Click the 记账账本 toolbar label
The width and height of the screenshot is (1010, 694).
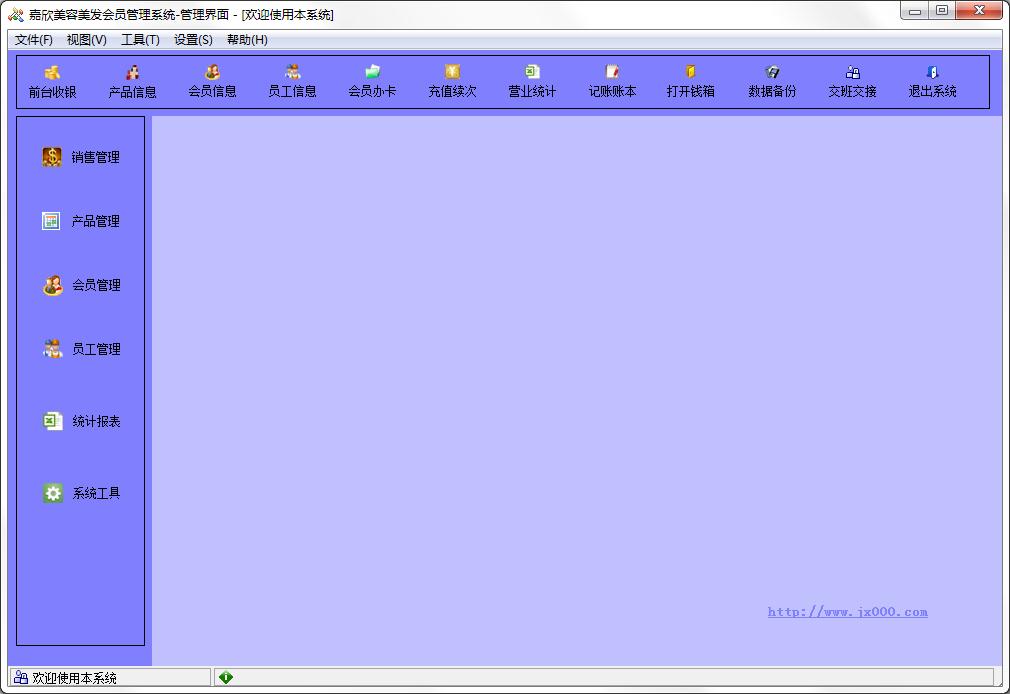point(612,92)
